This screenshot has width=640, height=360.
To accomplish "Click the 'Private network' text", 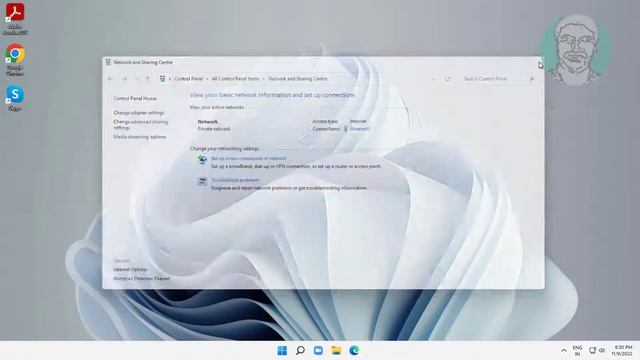I will coord(214,129).
